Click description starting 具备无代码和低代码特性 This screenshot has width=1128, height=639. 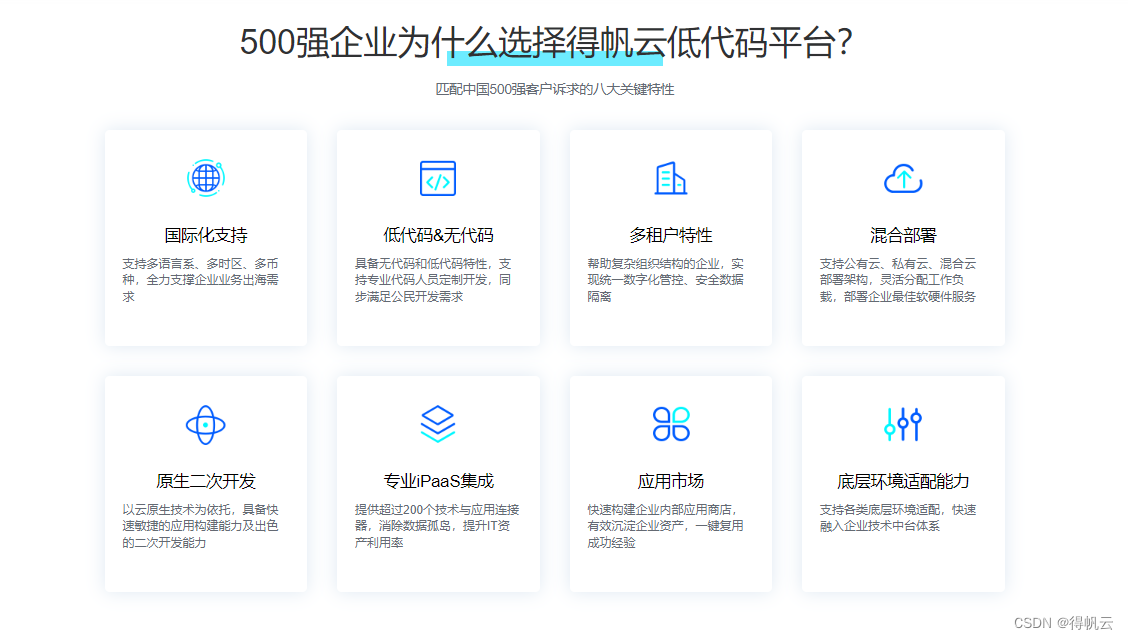(433, 280)
